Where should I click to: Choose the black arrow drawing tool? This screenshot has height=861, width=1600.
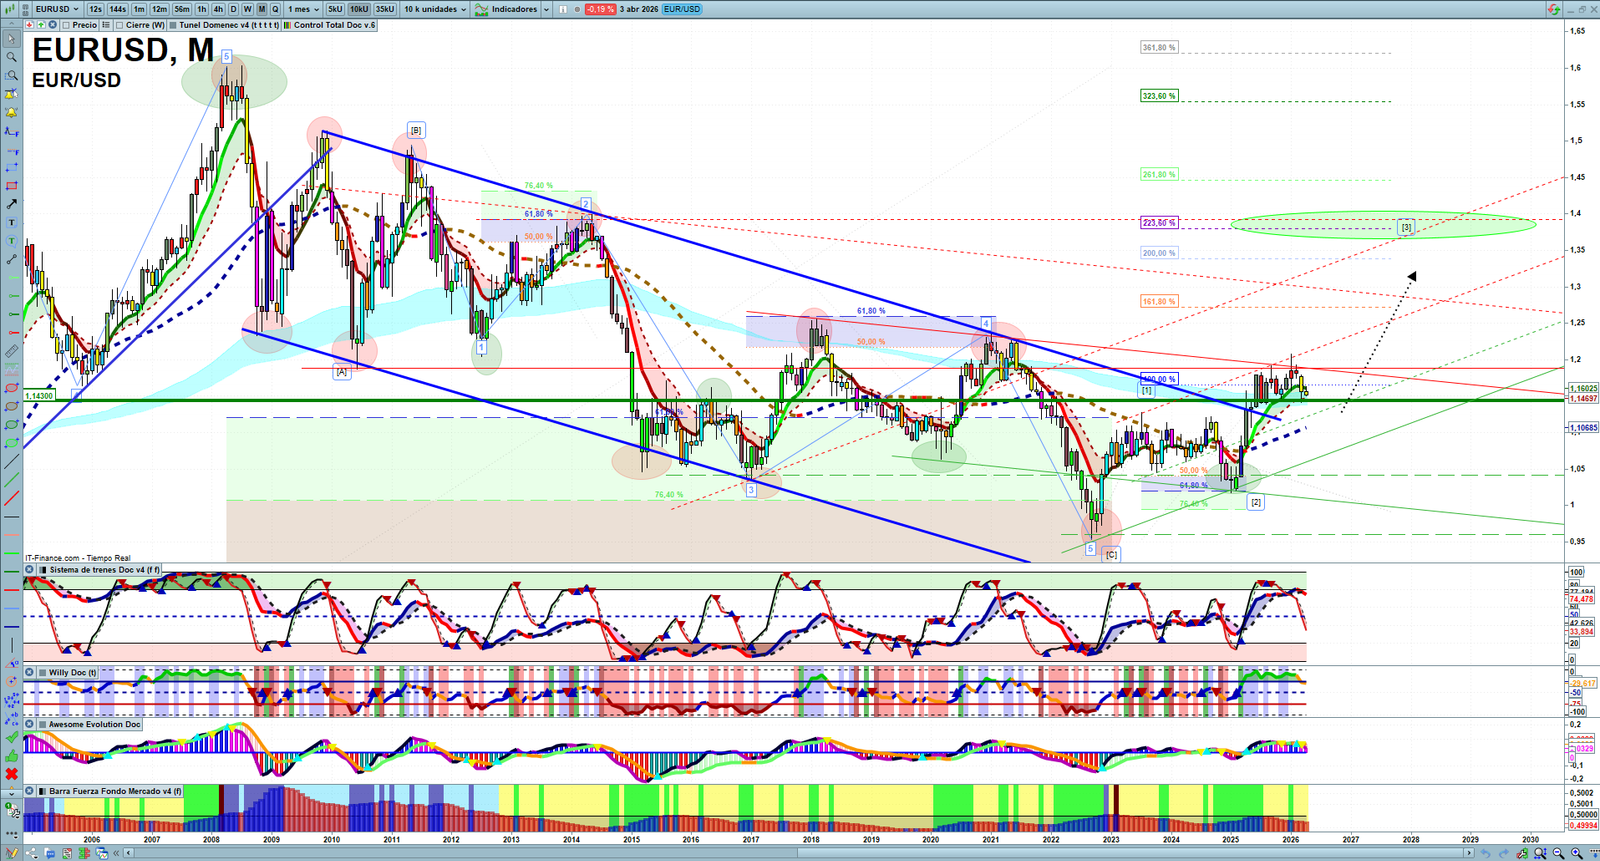(11, 204)
